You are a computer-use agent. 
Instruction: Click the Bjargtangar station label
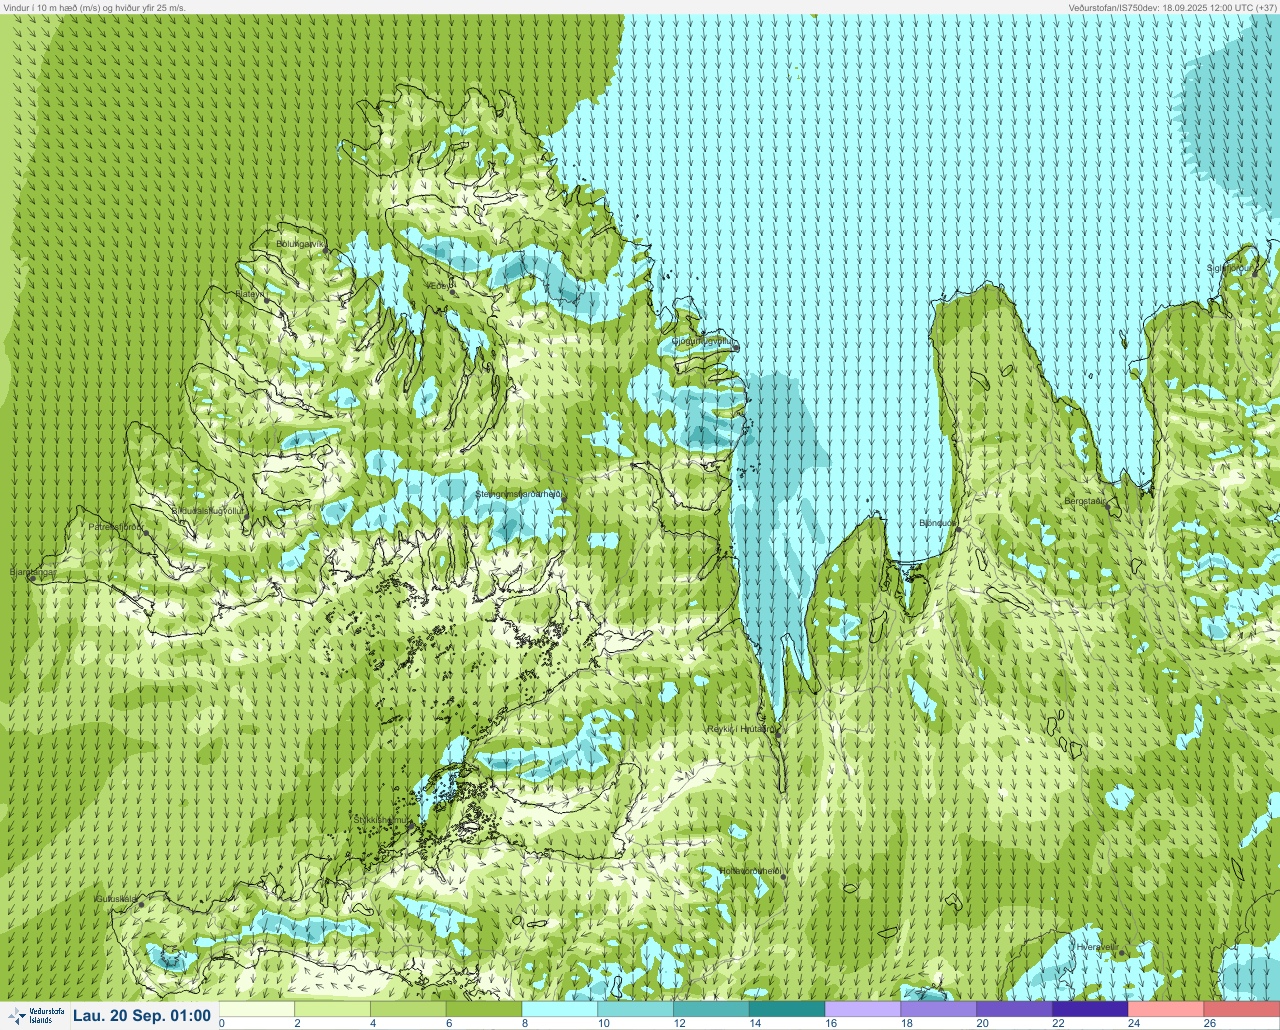point(31,572)
